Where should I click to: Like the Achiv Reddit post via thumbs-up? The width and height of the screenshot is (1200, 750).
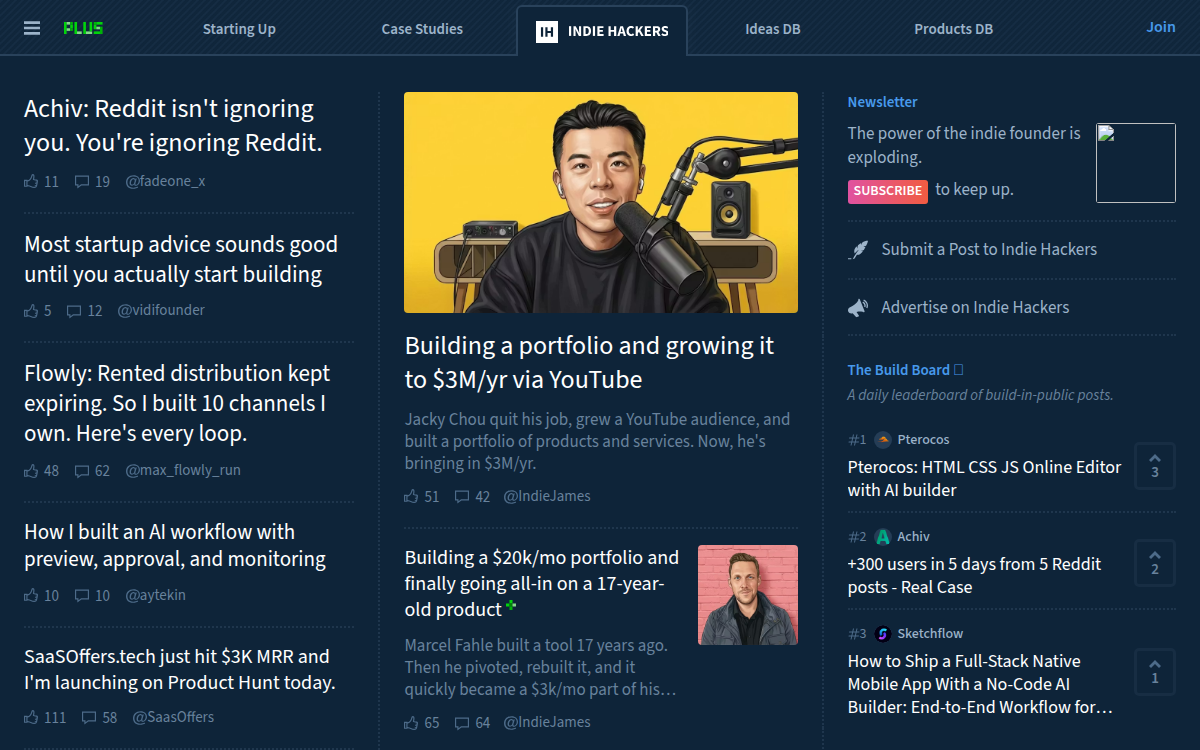[32, 181]
